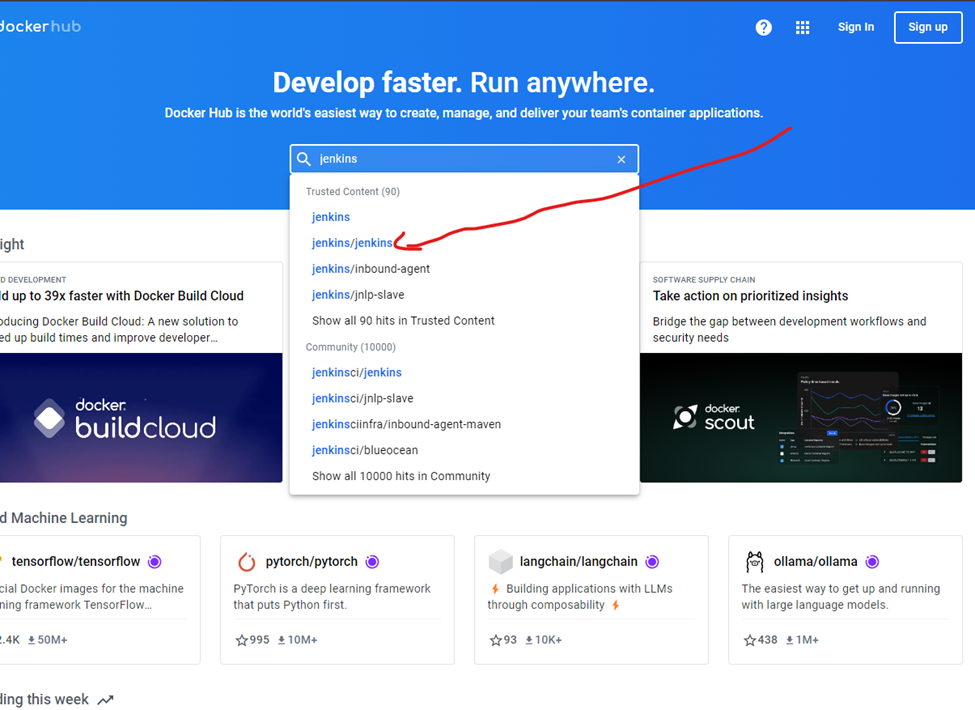Click download icon on ollama card
The width and height of the screenshot is (975, 710).
(790, 640)
